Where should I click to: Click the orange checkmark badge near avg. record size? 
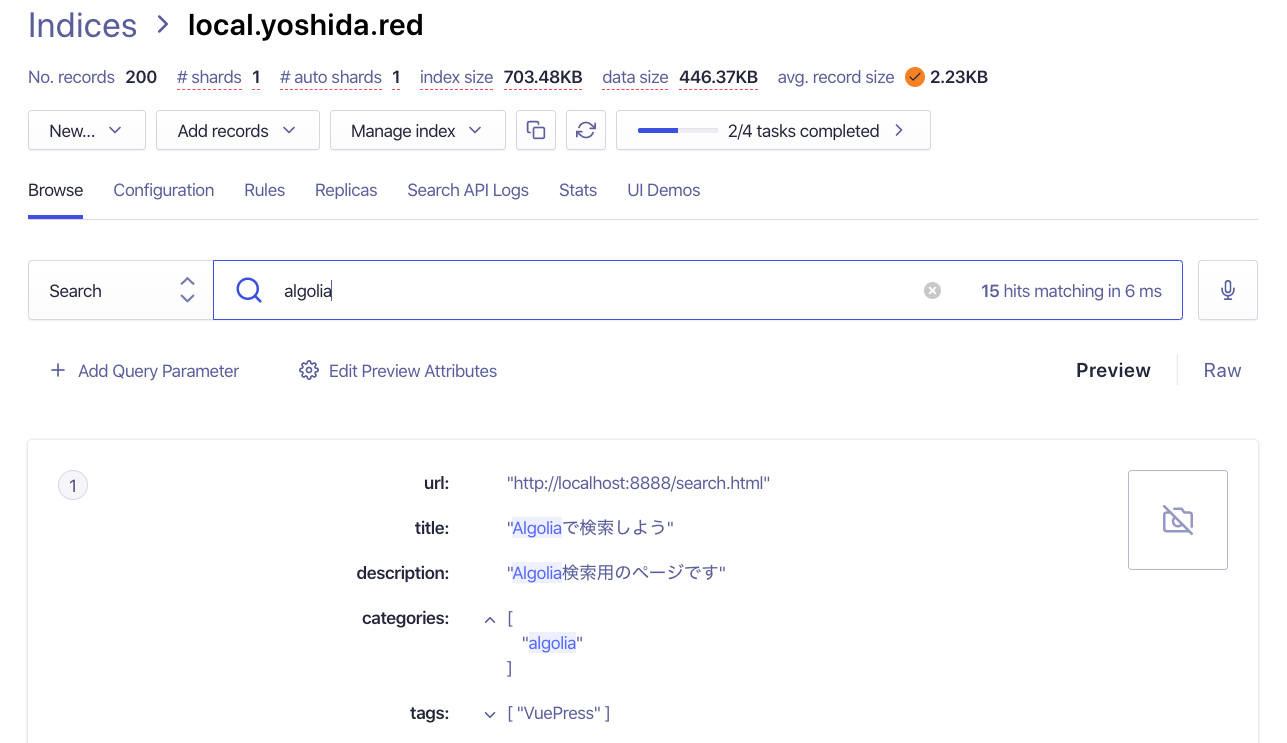[914, 77]
